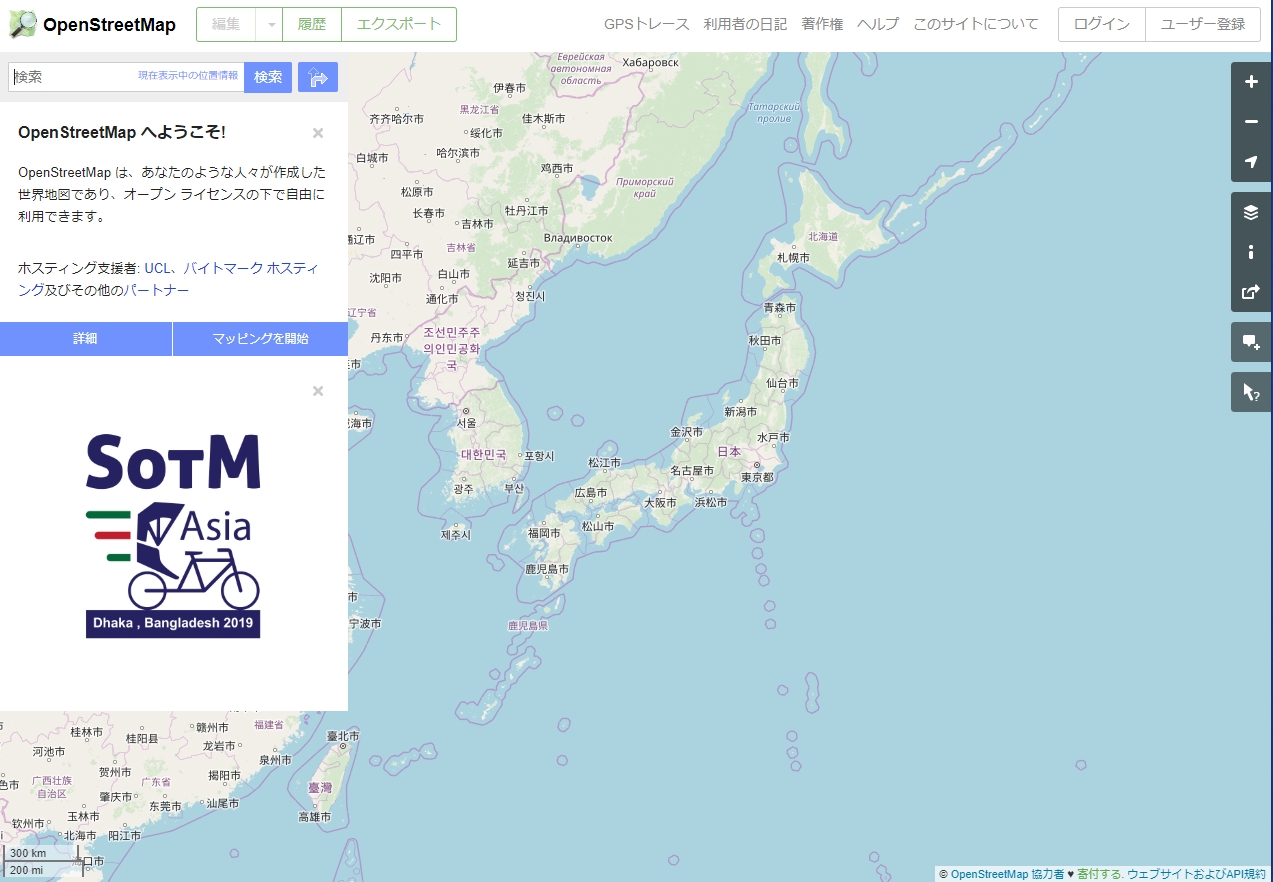The image size is (1273, 882).
Task: Open directions arrow button beside search
Action: pyautogui.click(x=318, y=77)
